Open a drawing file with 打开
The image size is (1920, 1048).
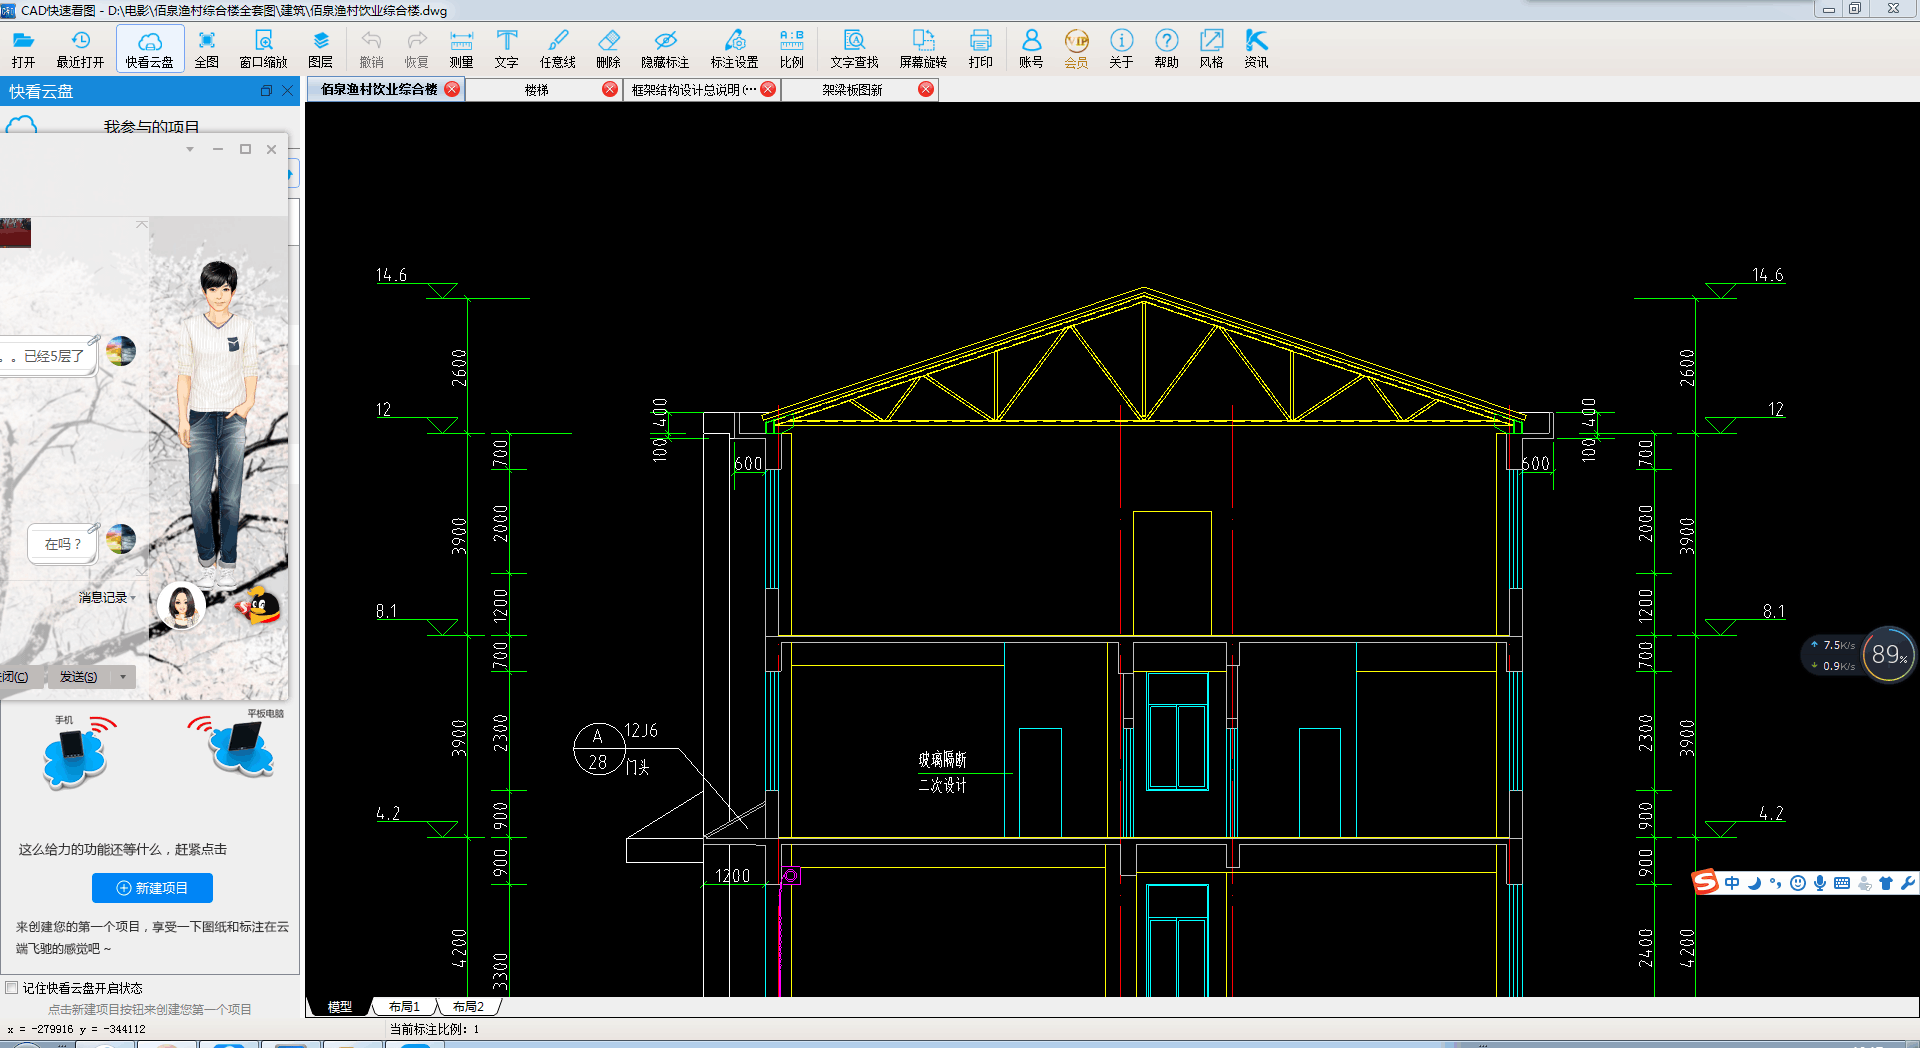coord(23,48)
